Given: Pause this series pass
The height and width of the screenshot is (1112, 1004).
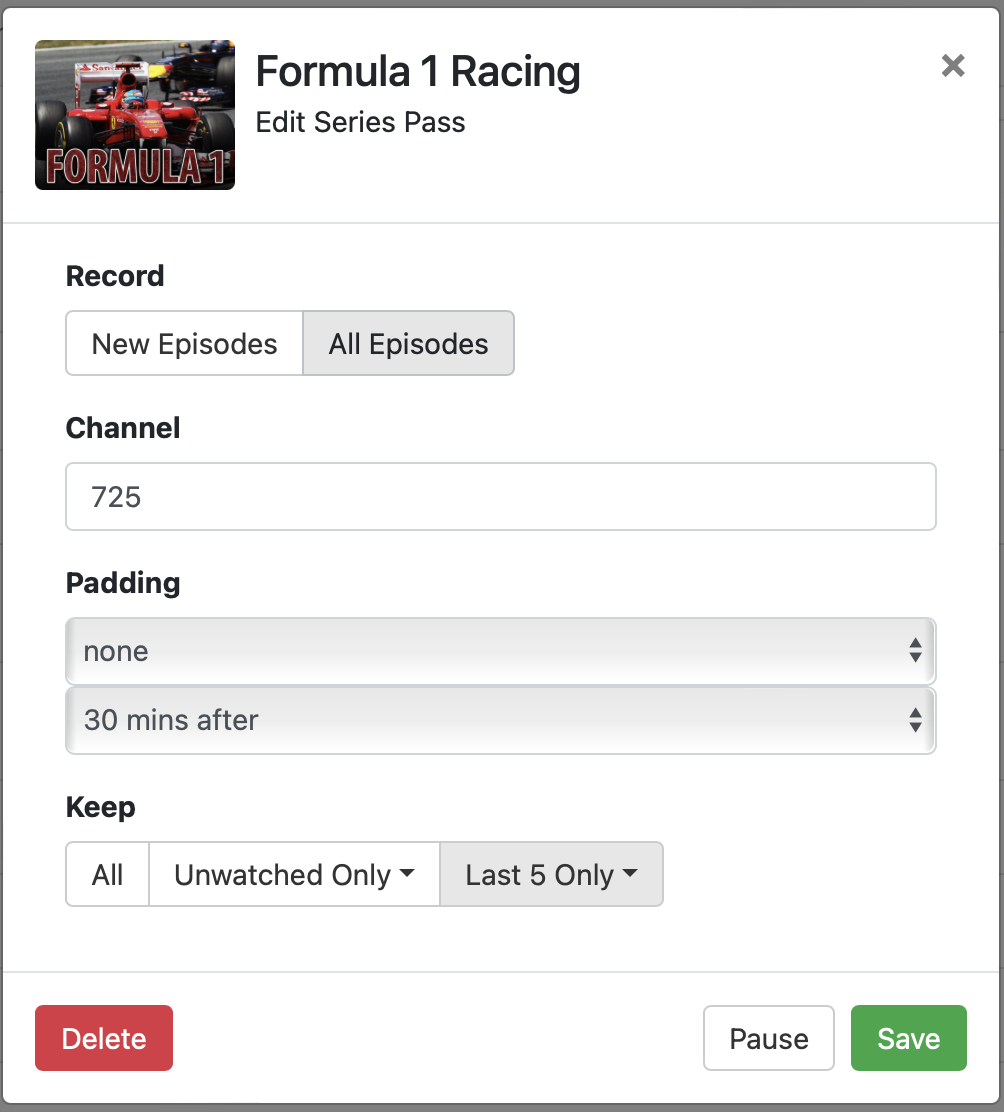Looking at the screenshot, I should [x=768, y=1039].
